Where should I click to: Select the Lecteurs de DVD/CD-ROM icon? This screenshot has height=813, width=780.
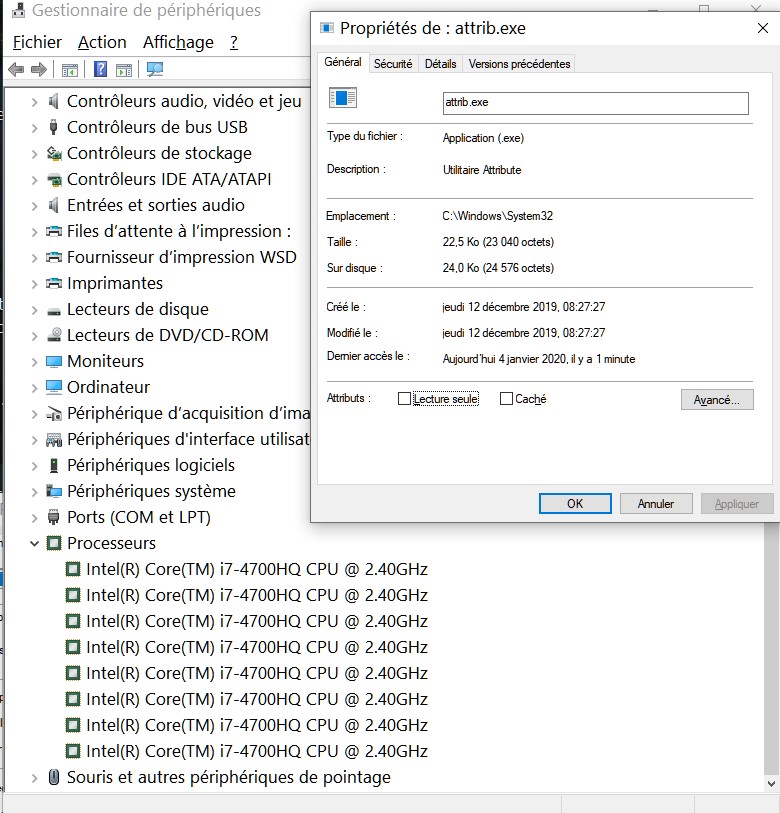tap(54, 335)
